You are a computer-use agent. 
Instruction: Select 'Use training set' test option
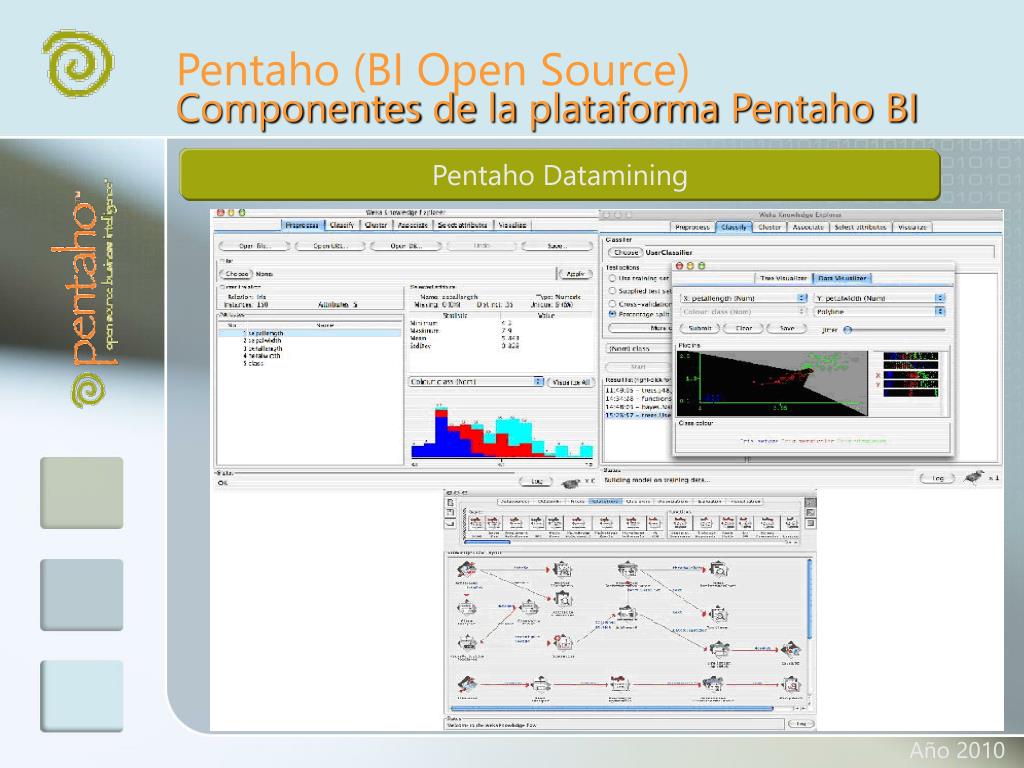coord(613,279)
